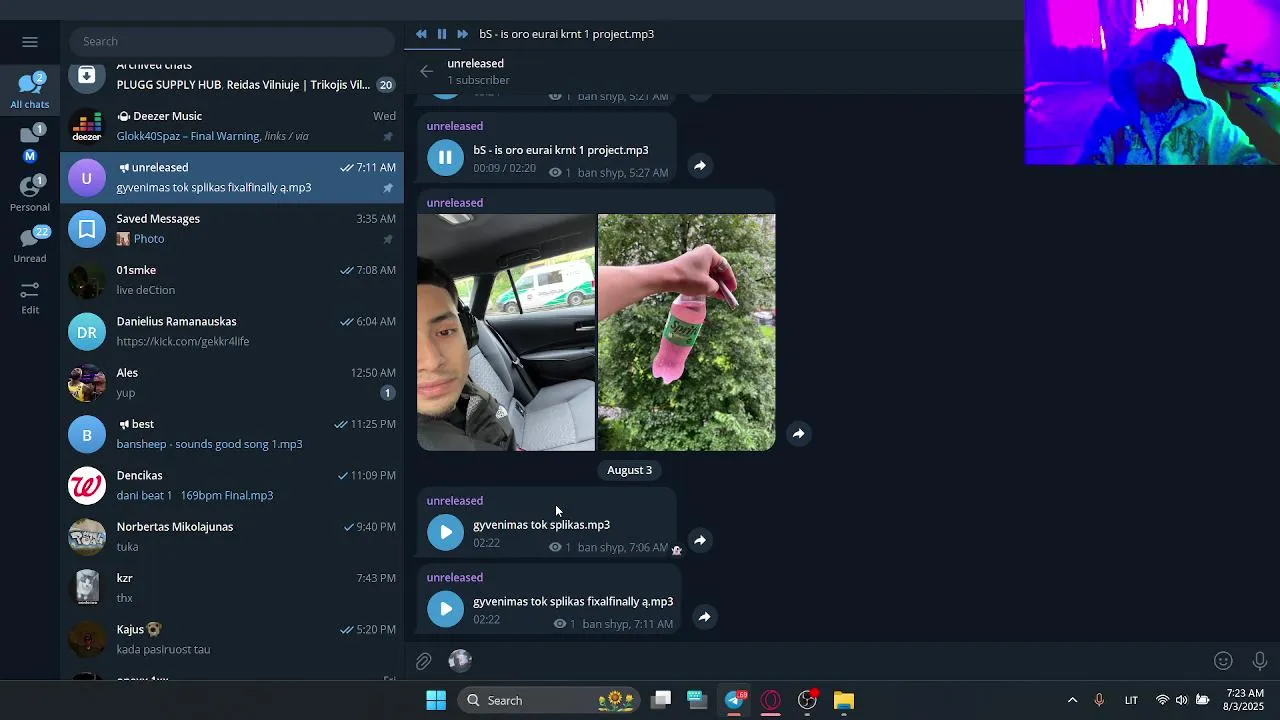Skip to previous track in player bar
The height and width of the screenshot is (720, 1280).
click(x=421, y=34)
